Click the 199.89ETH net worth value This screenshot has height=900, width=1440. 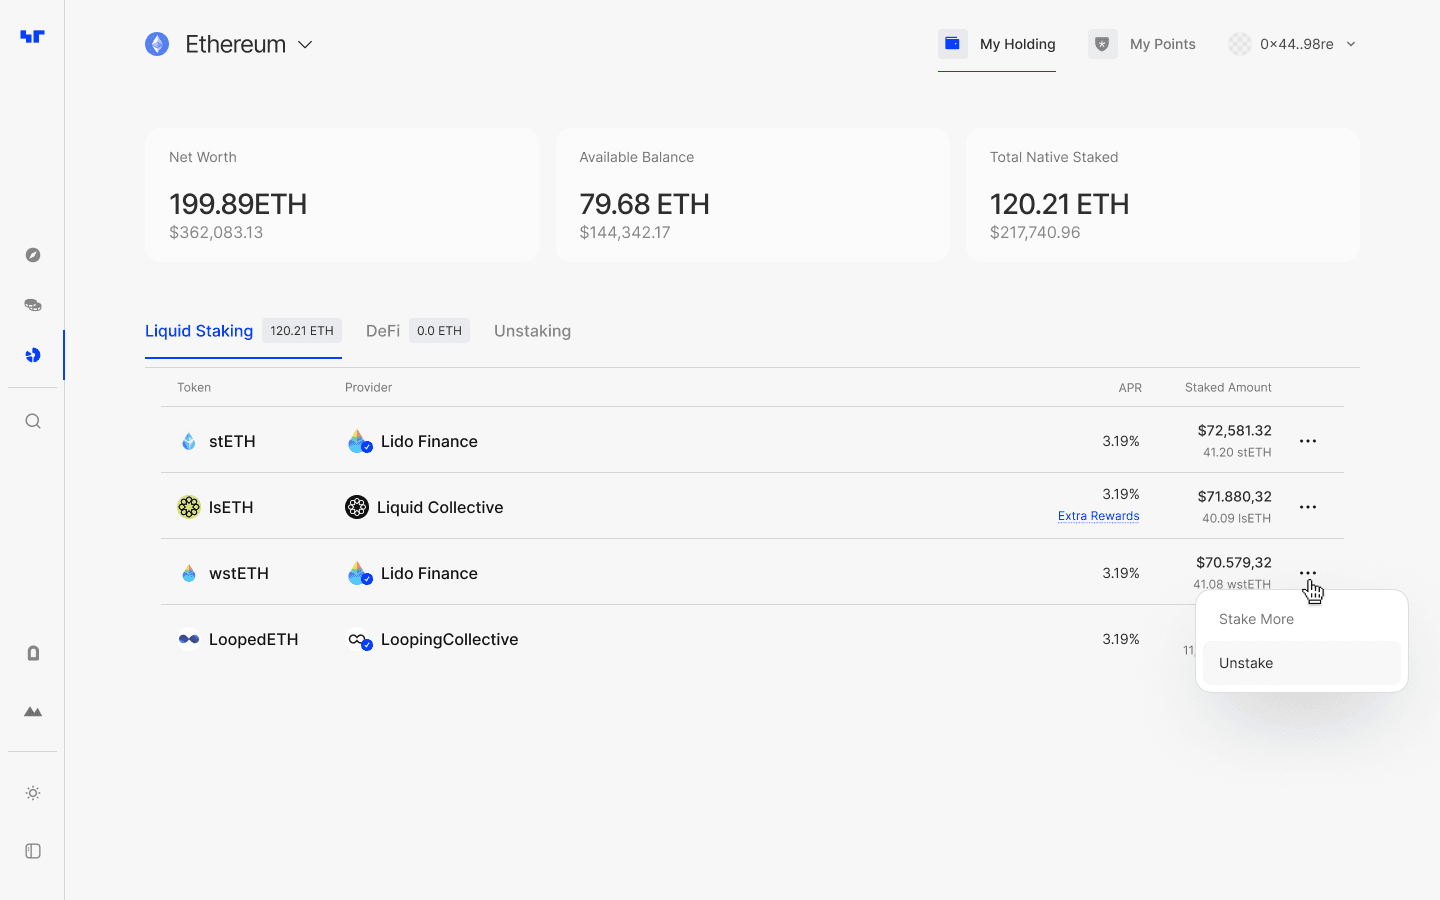(x=238, y=204)
